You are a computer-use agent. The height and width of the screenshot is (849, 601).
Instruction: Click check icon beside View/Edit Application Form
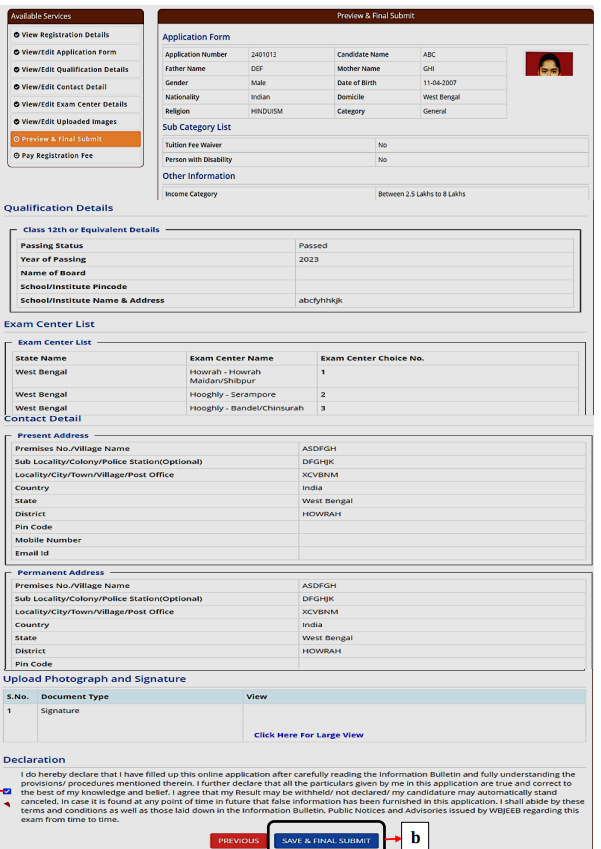pyautogui.click(x=15, y=52)
